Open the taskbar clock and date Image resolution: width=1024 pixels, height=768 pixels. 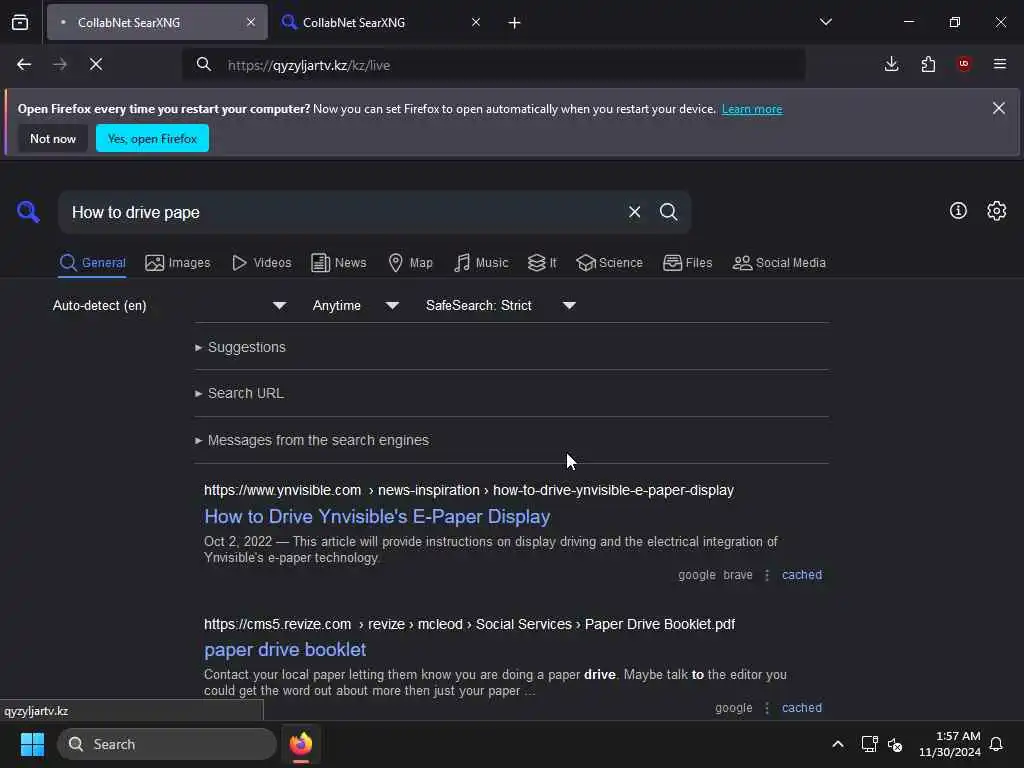[950, 744]
